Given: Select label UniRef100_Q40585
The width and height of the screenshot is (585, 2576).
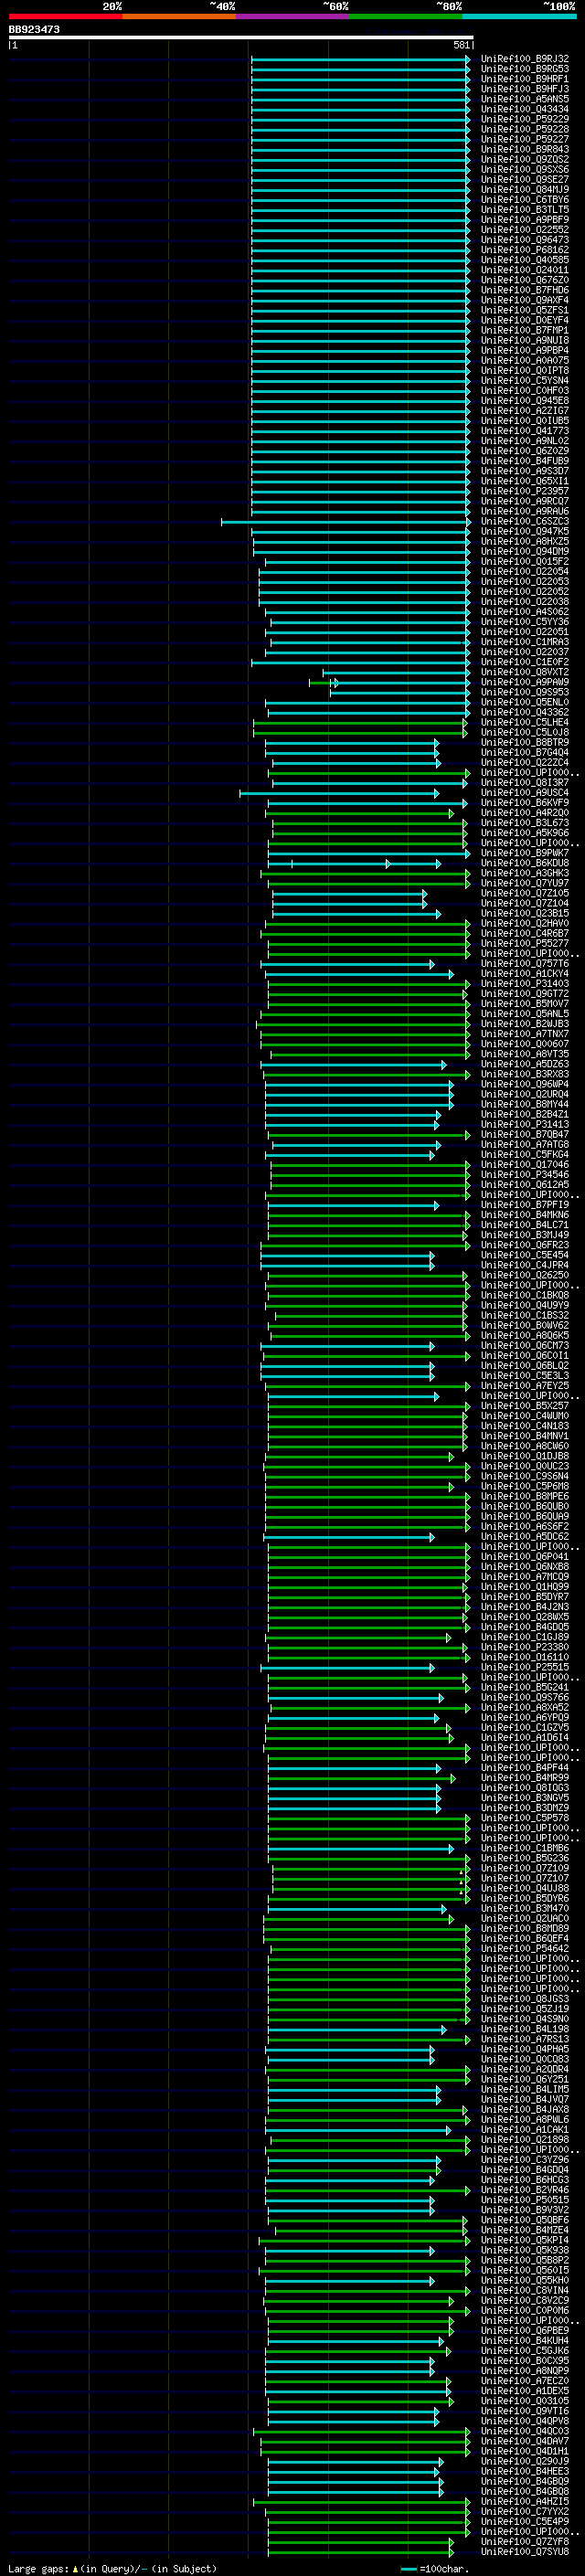Looking at the screenshot, I should tap(524, 260).
